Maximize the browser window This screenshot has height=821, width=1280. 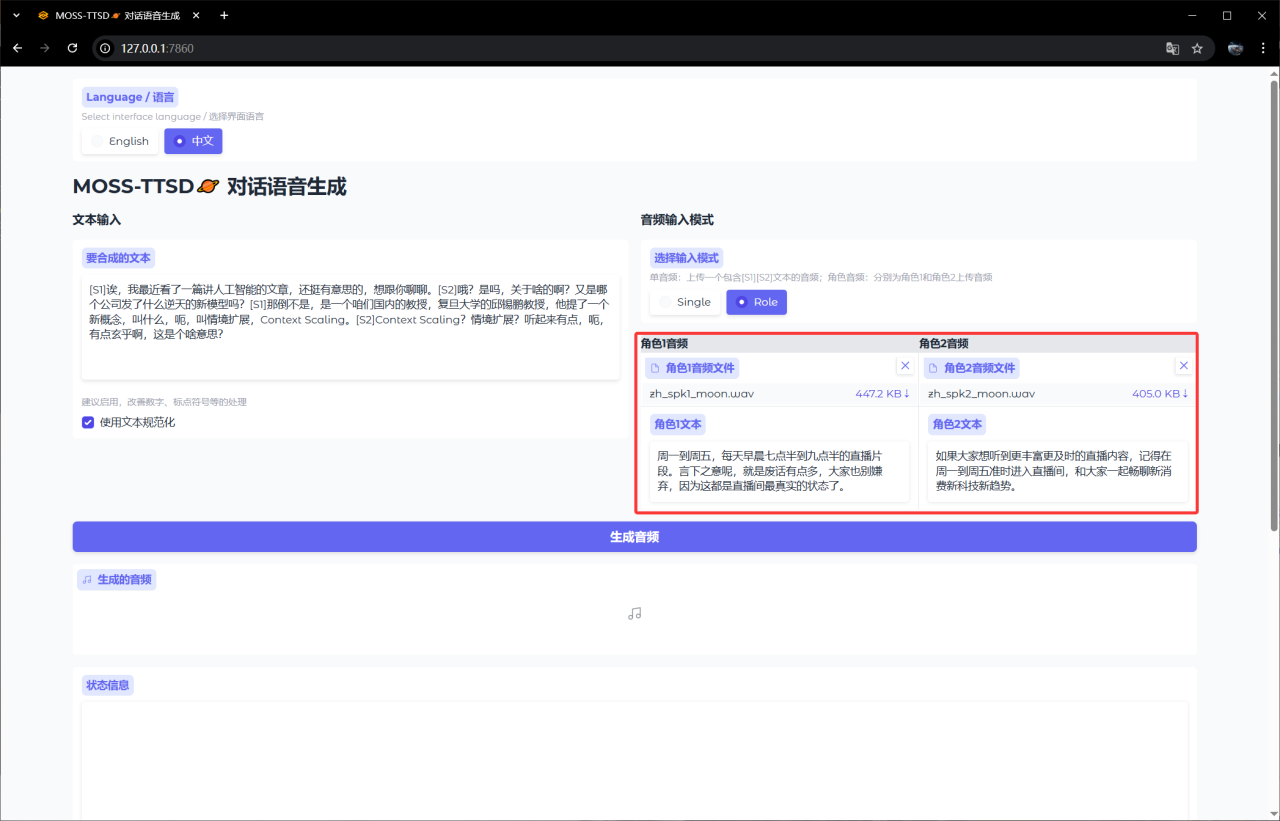point(1227,15)
